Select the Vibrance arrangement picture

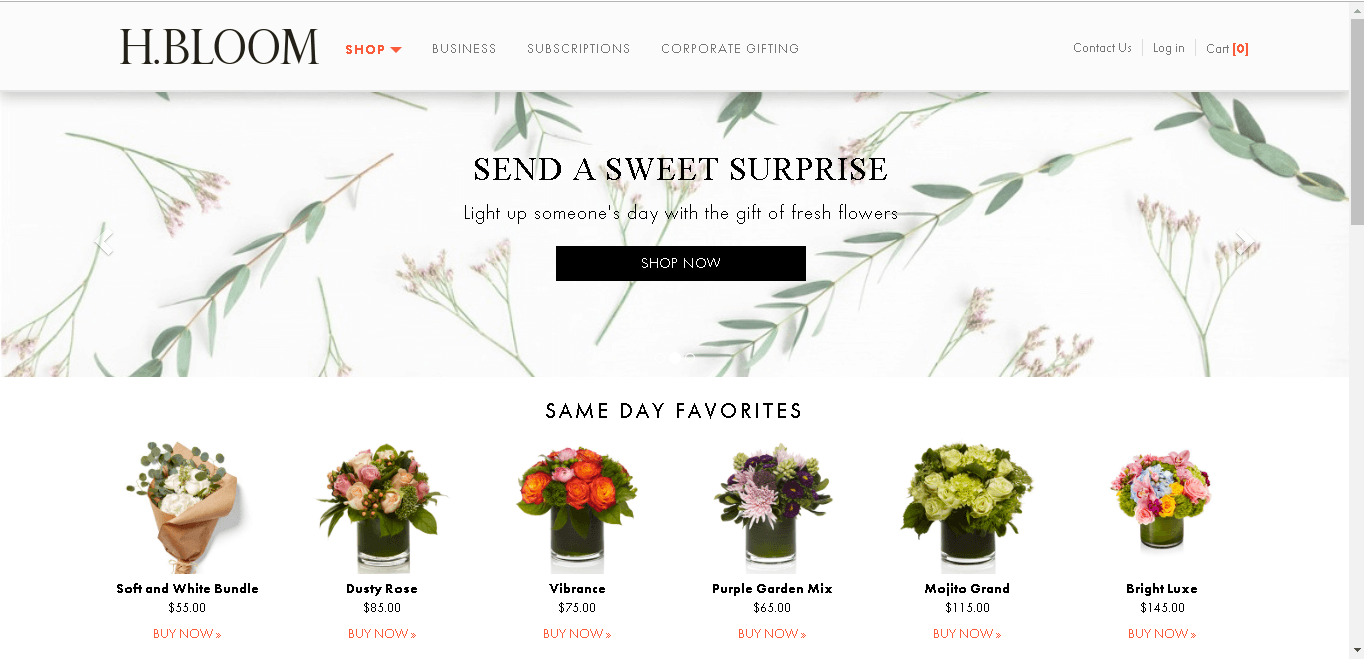577,507
